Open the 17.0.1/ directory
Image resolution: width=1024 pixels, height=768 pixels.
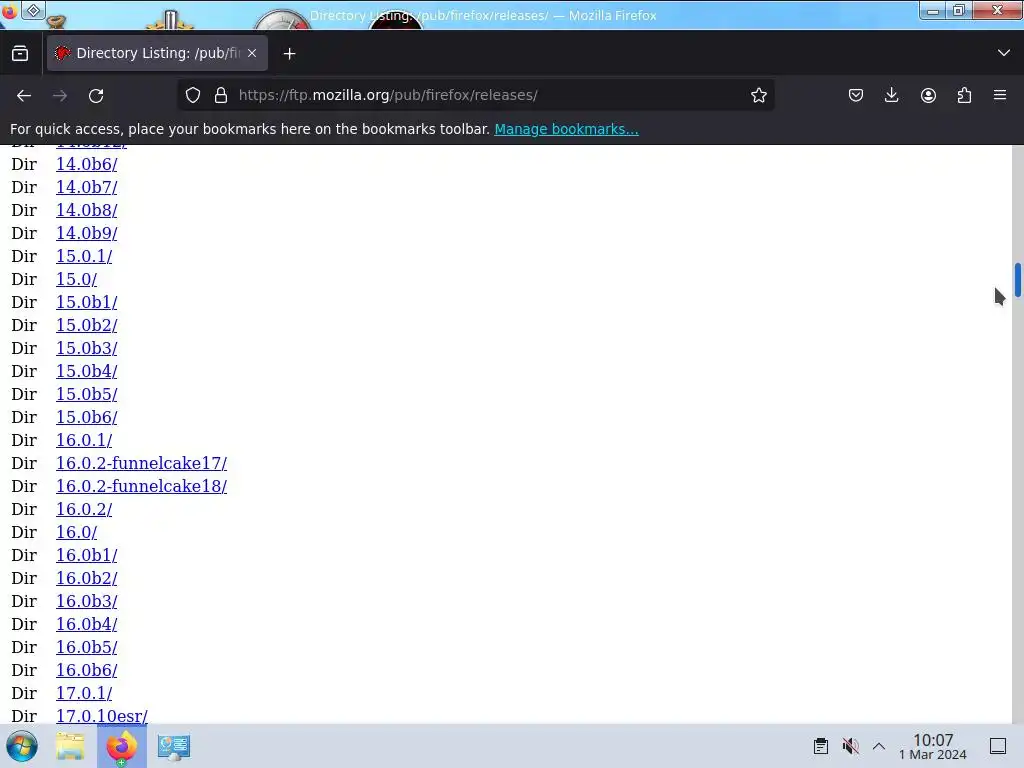pyautogui.click(x=84, y=694)
